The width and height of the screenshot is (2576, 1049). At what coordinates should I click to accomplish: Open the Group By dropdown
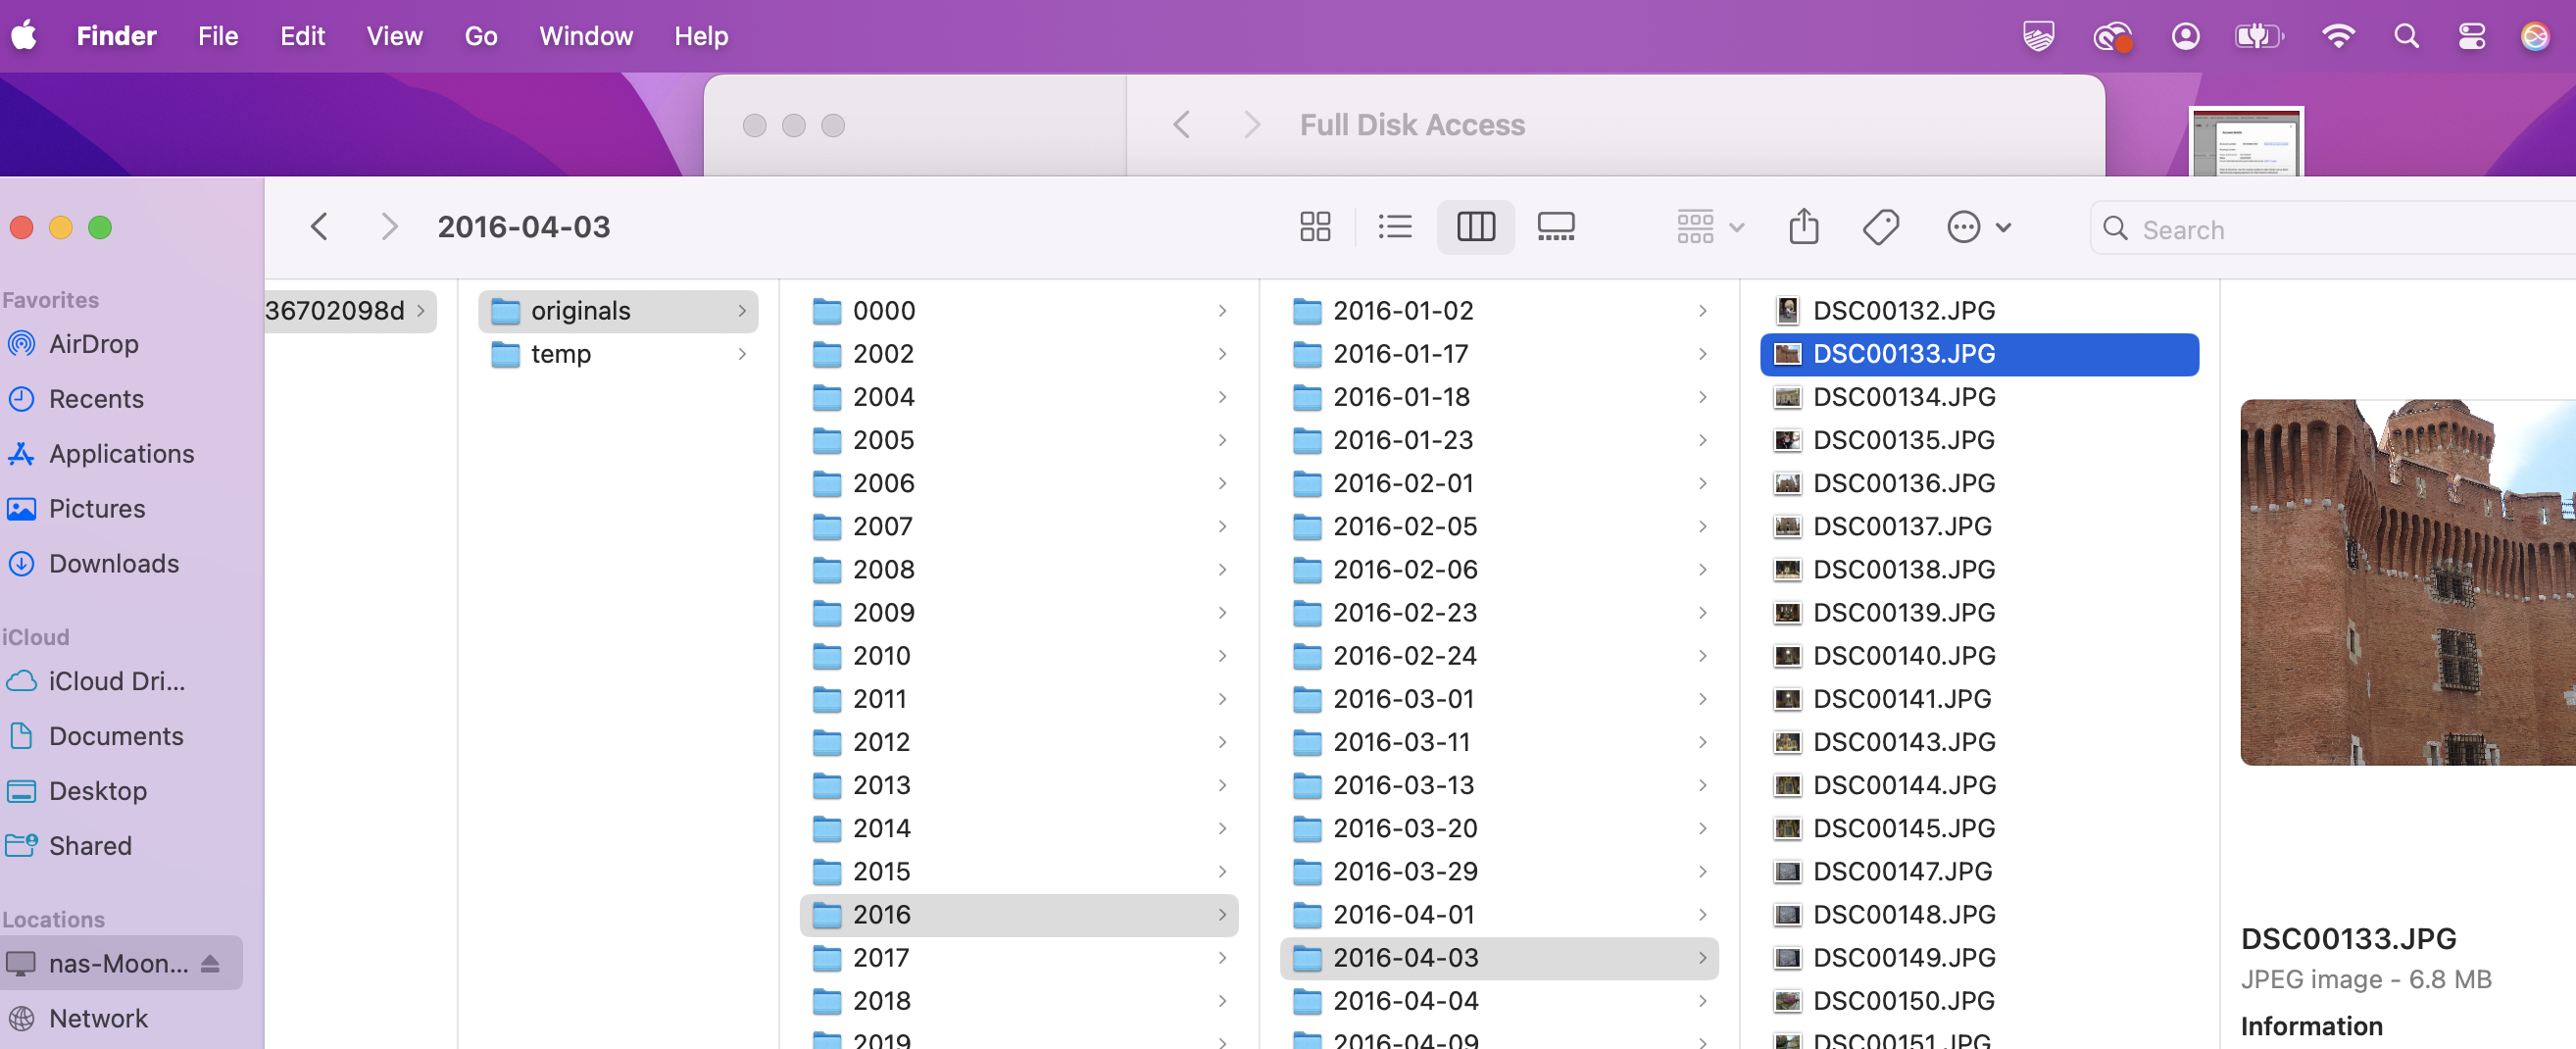pos(1709,227)
